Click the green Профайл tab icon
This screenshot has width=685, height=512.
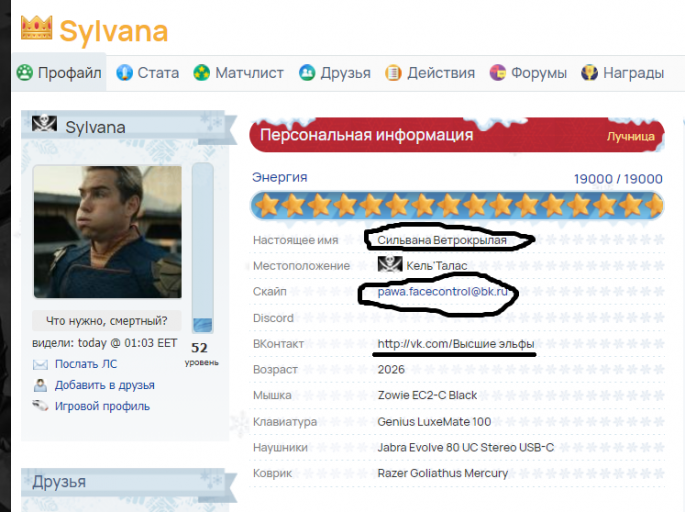coord(25,73)
